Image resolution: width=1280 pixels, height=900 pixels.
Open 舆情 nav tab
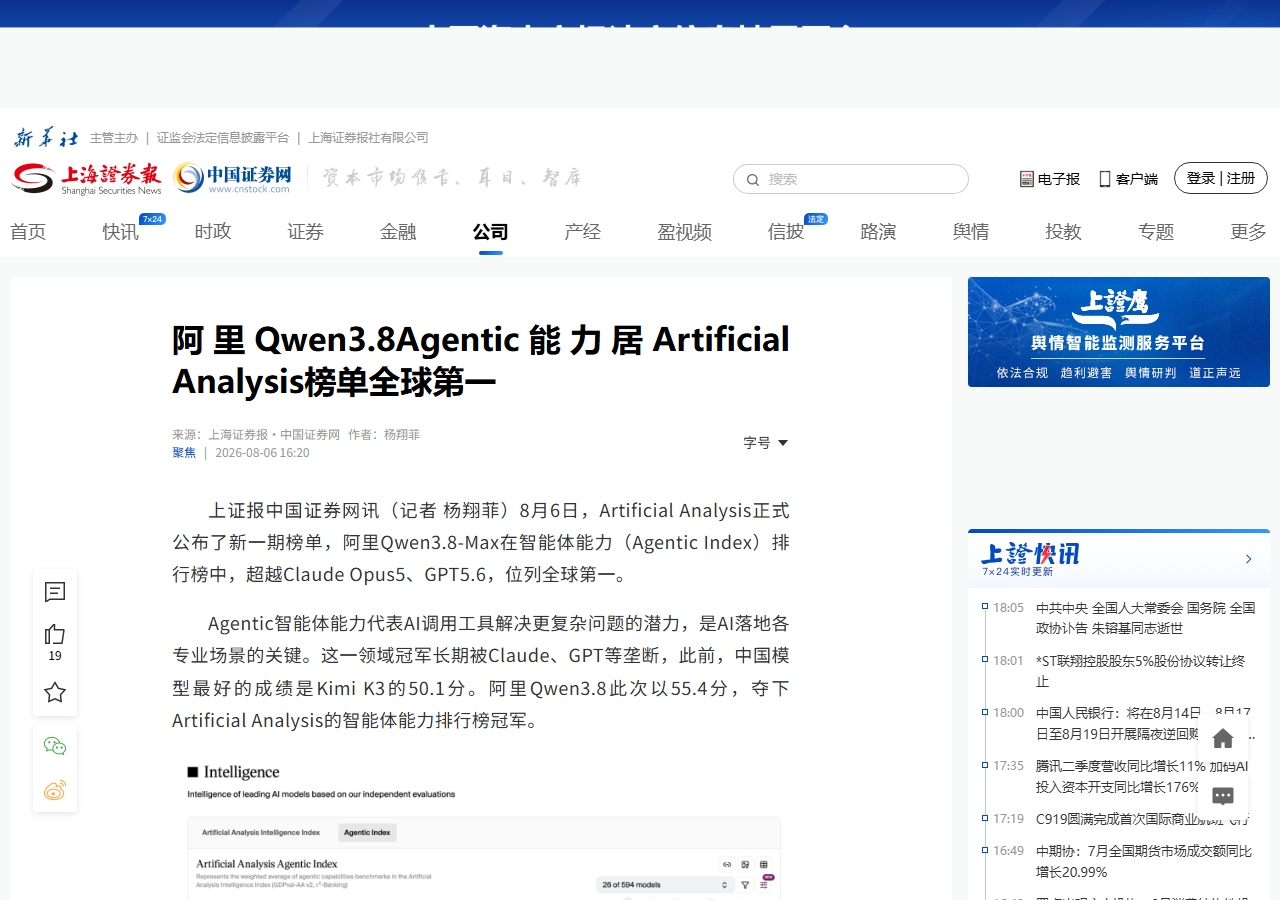pos(971,232)
